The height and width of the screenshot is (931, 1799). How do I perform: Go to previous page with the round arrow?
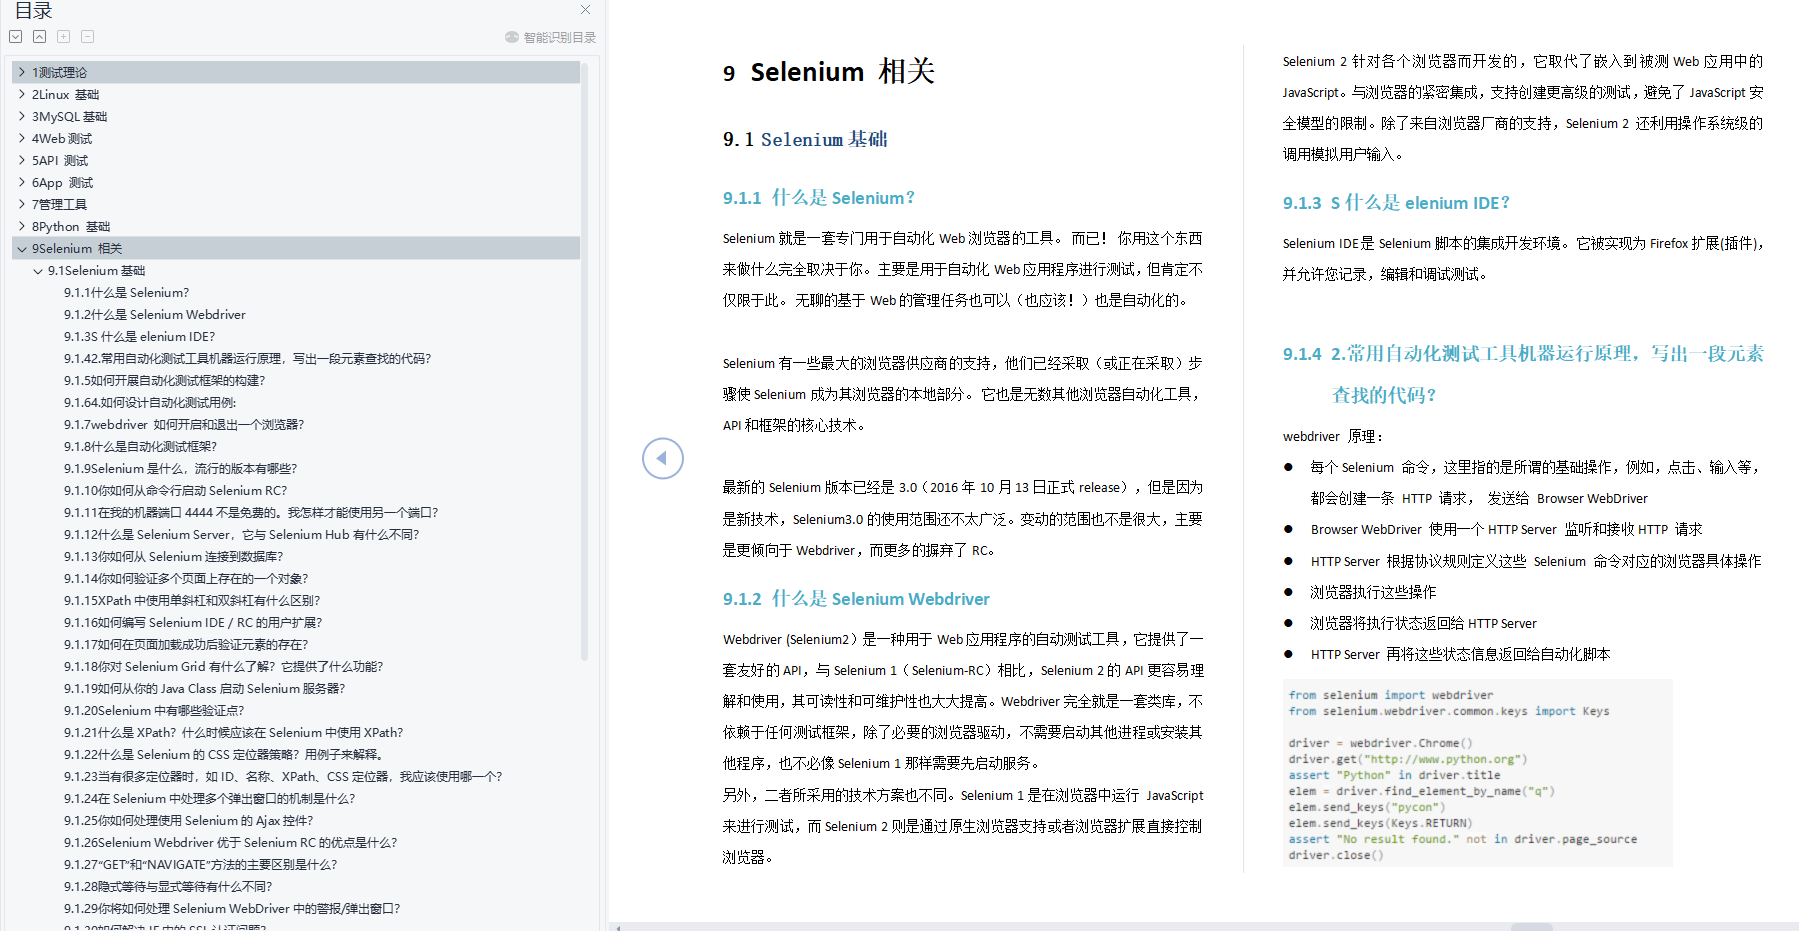click(x=663, y=459)
